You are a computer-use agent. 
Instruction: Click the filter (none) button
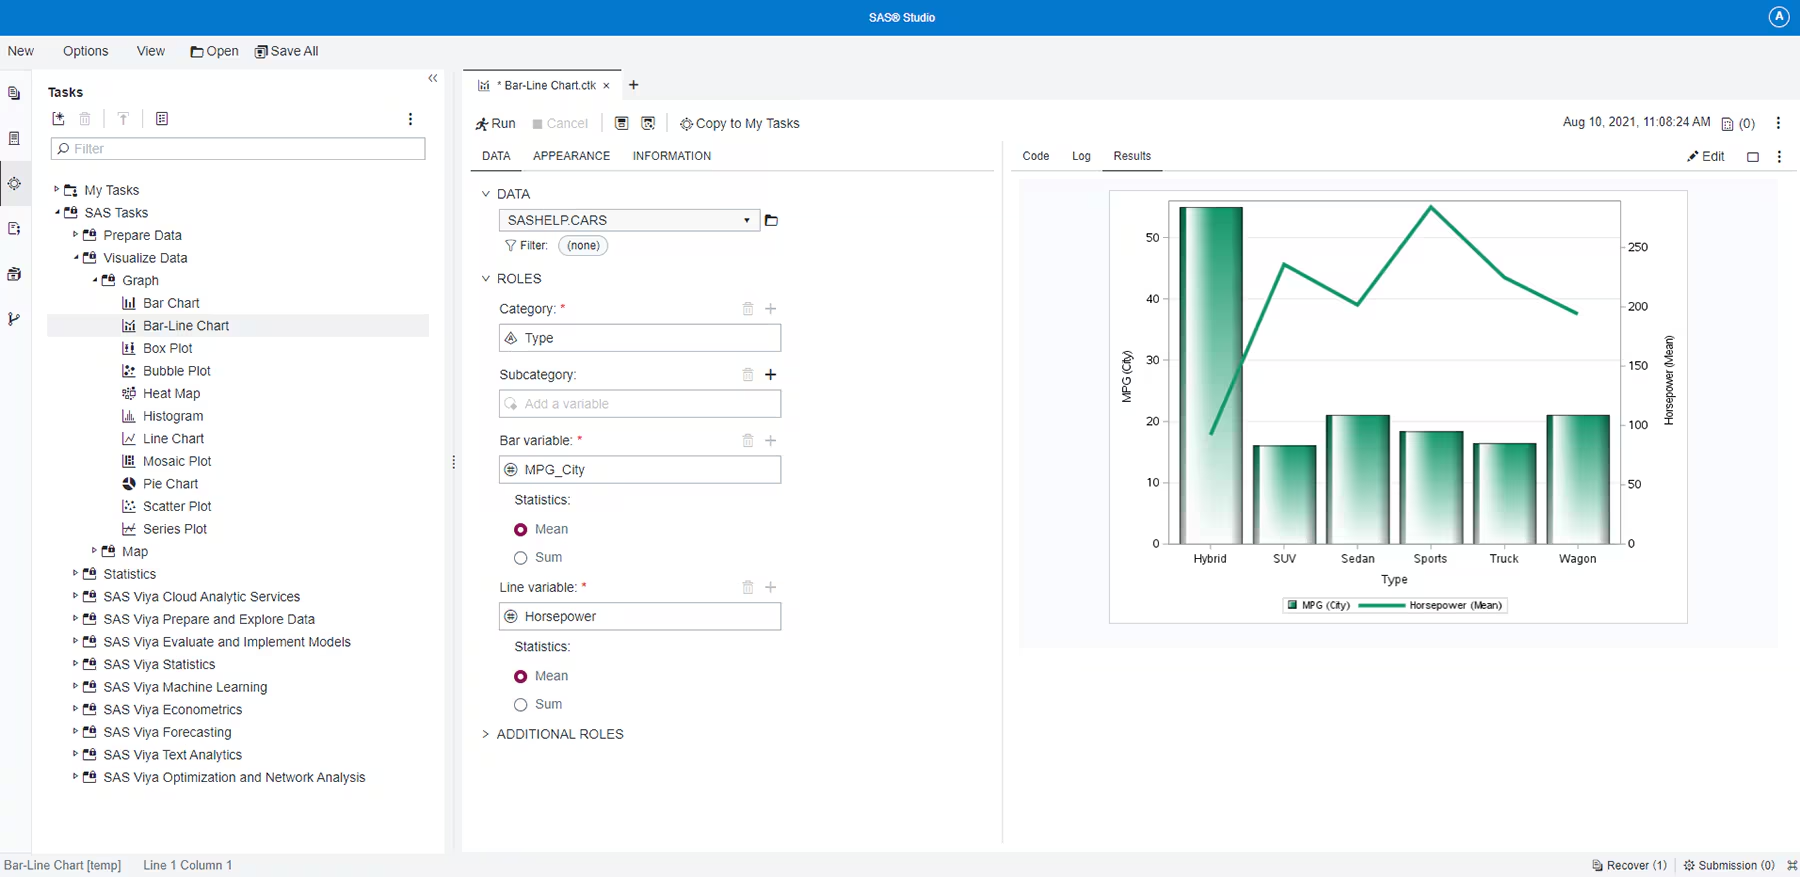pyautogui.click(x=583, y=246)
